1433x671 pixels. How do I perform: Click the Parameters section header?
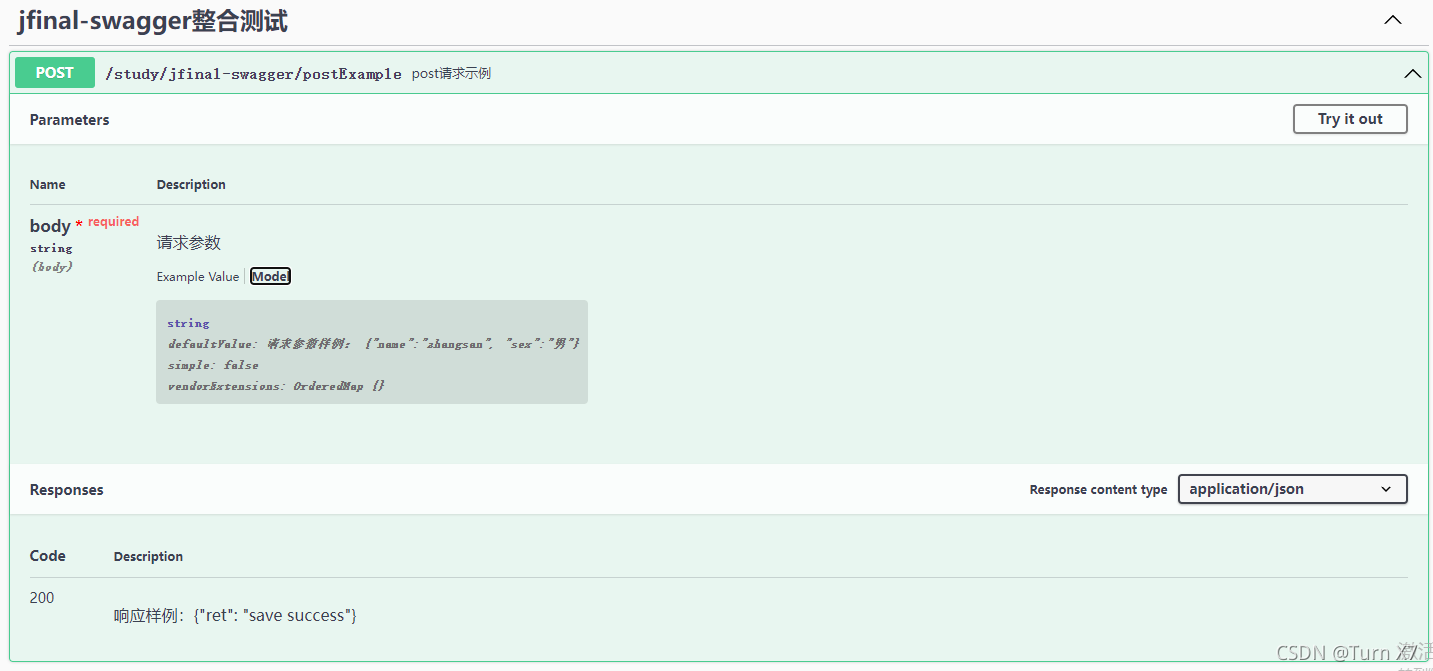(x=70, y=120)
